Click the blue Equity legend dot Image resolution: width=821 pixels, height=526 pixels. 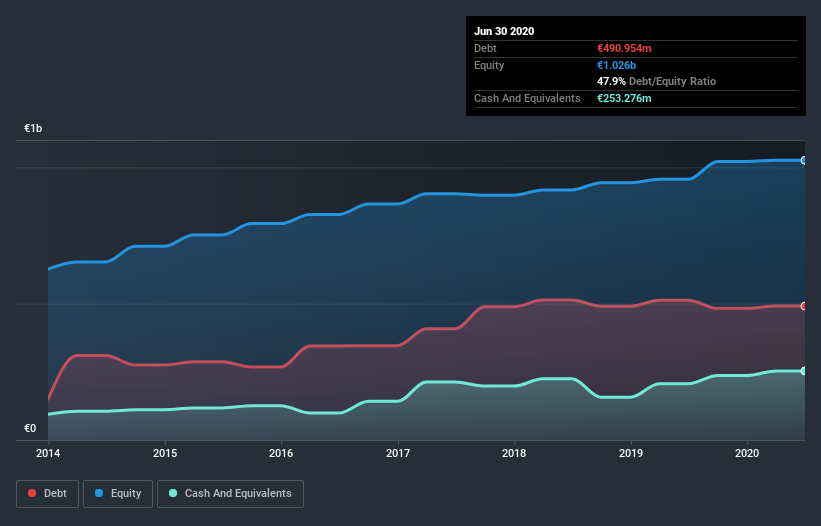[99, 493]
